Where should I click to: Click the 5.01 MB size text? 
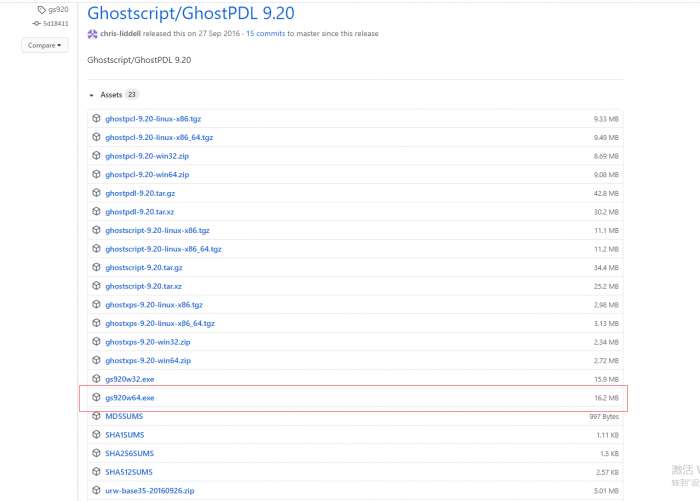[606, 491]
